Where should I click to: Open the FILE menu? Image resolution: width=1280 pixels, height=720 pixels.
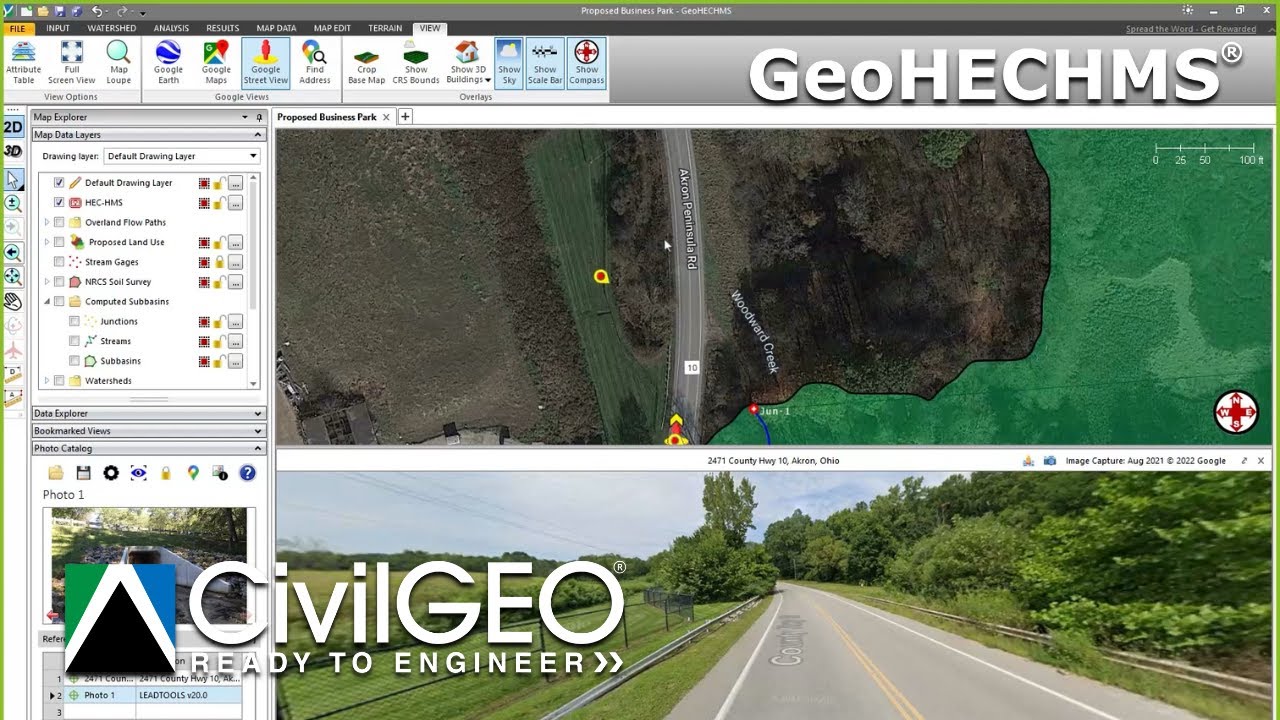(x=18, y=28)
